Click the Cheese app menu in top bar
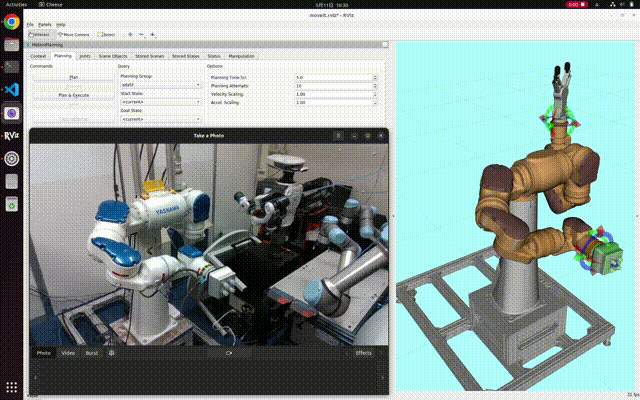 51,4
